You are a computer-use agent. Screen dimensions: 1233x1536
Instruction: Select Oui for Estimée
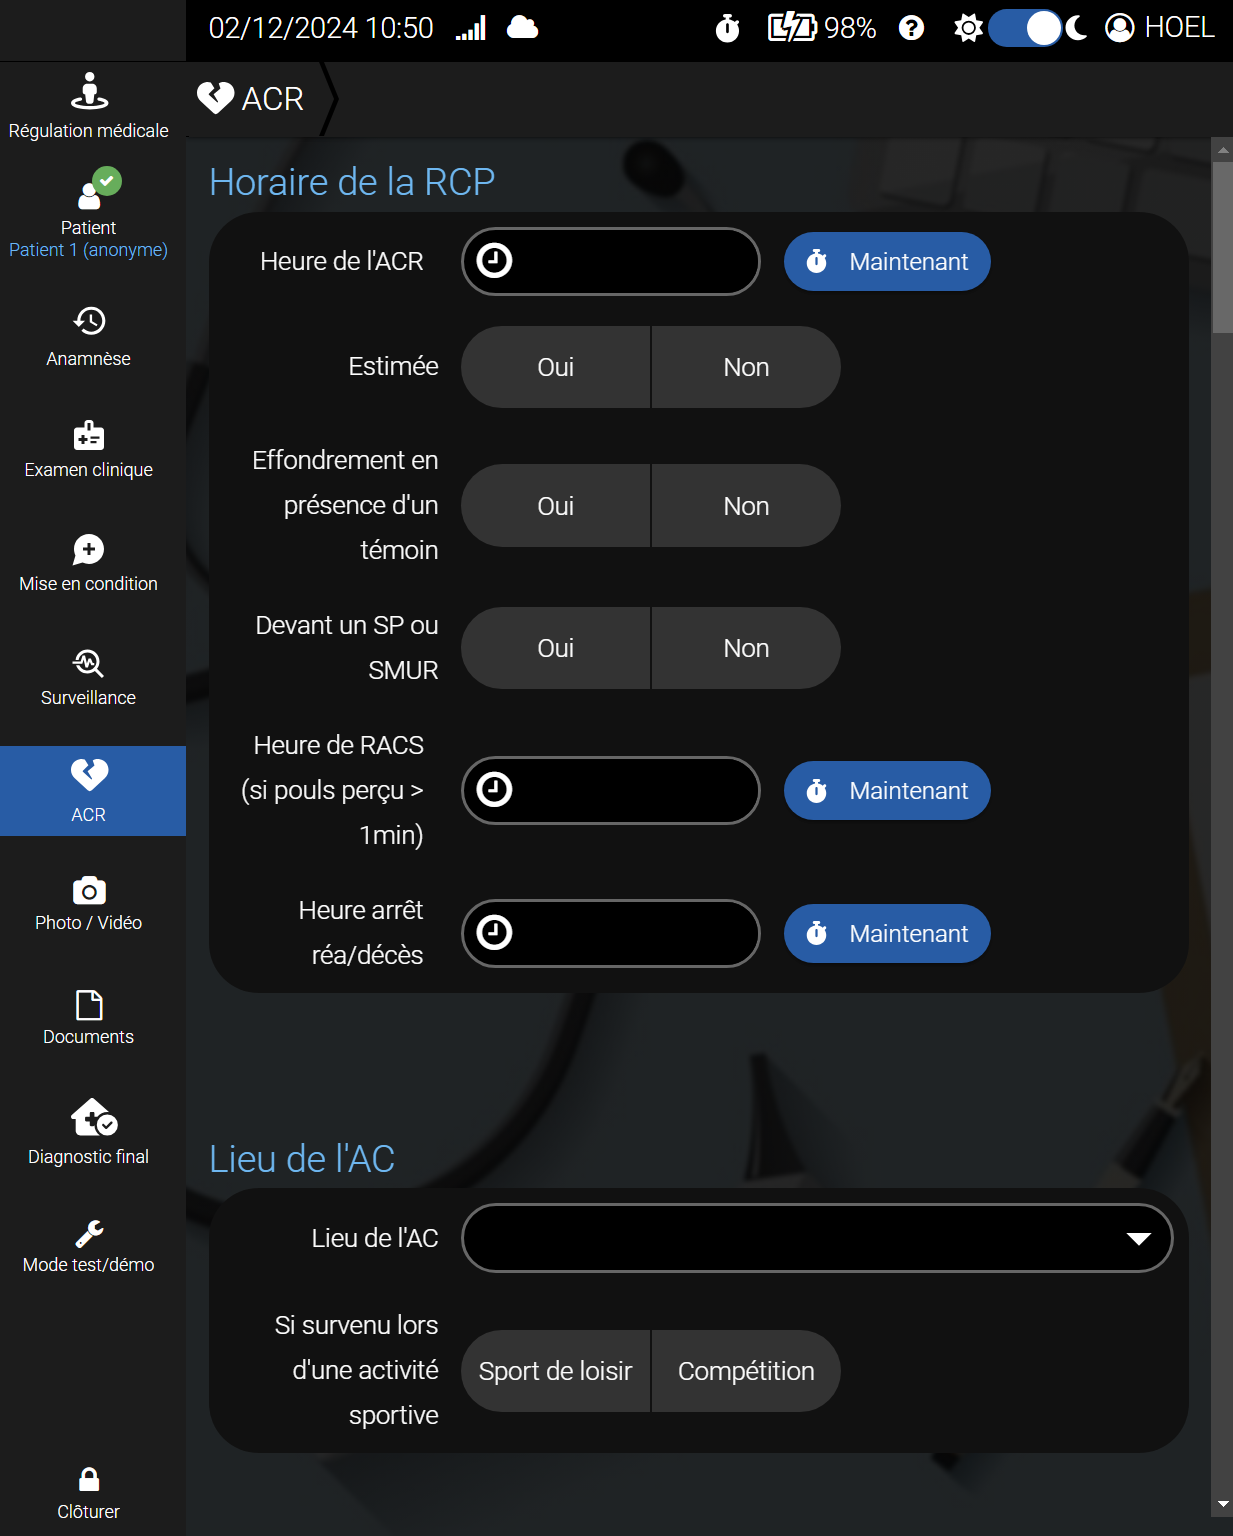(556, 367)
